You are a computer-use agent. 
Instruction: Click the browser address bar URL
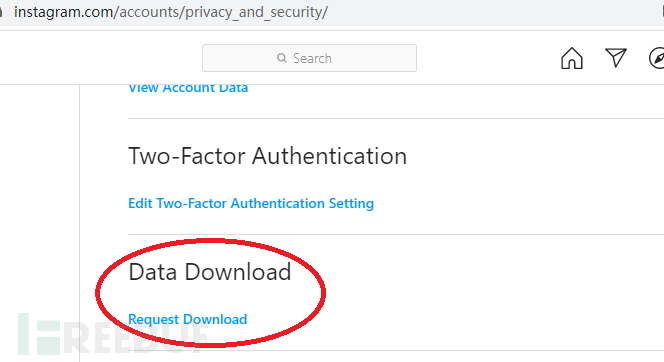coord(171,12)
